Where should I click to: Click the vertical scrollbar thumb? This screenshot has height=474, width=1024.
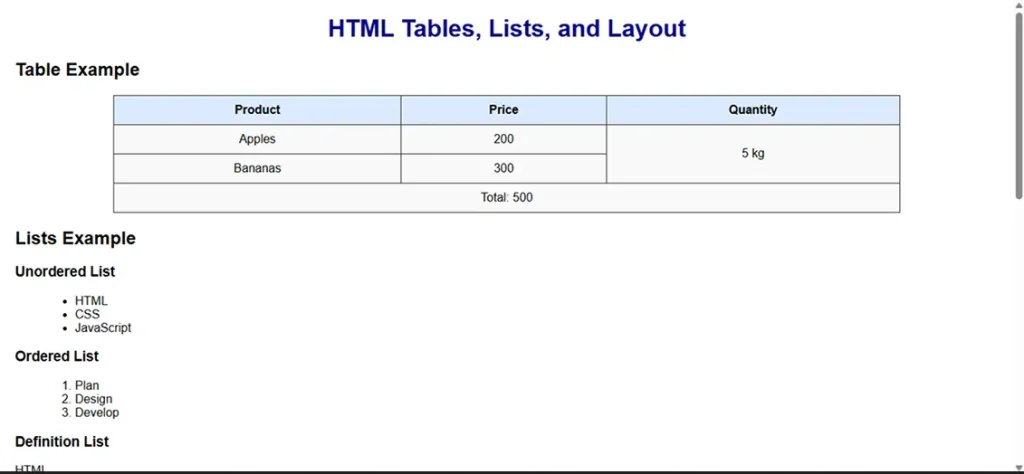coord(1018,104)
